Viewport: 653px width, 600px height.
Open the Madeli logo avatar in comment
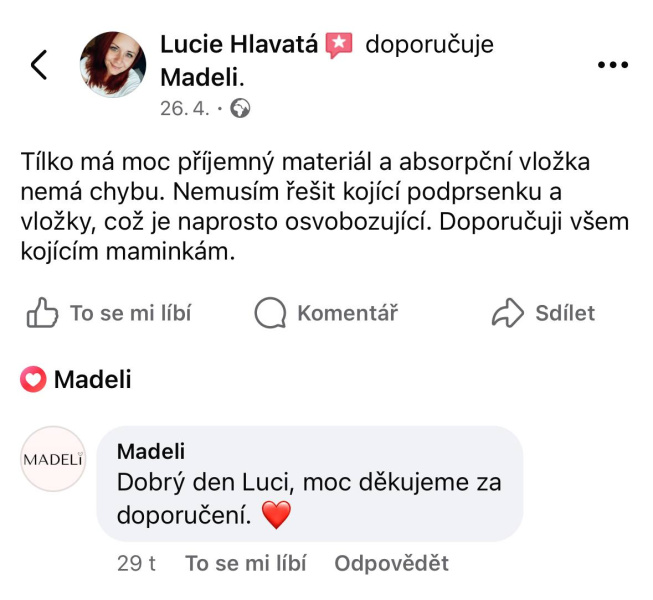click(53, 459)
